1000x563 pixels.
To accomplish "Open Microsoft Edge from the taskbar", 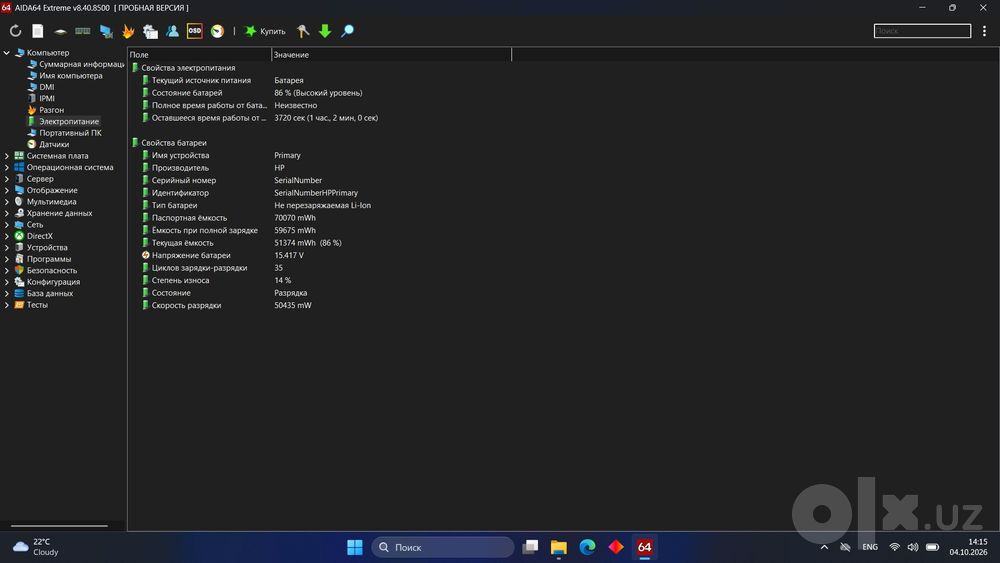I will tap(587, 547).
